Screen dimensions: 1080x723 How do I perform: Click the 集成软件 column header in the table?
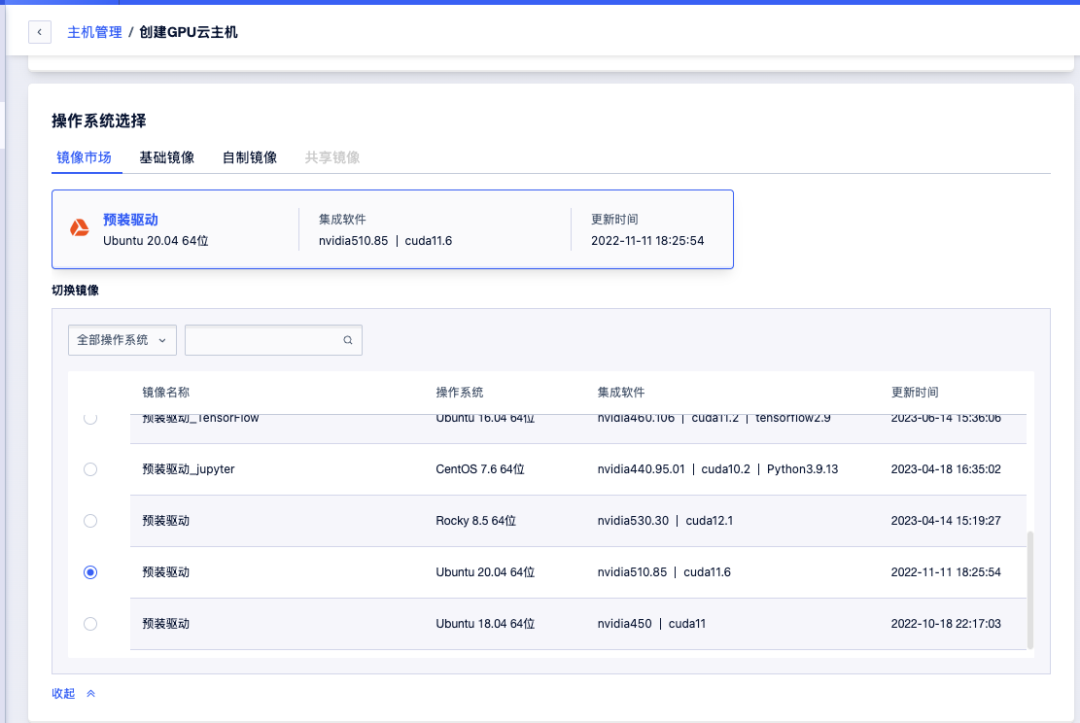pos(621,392)
